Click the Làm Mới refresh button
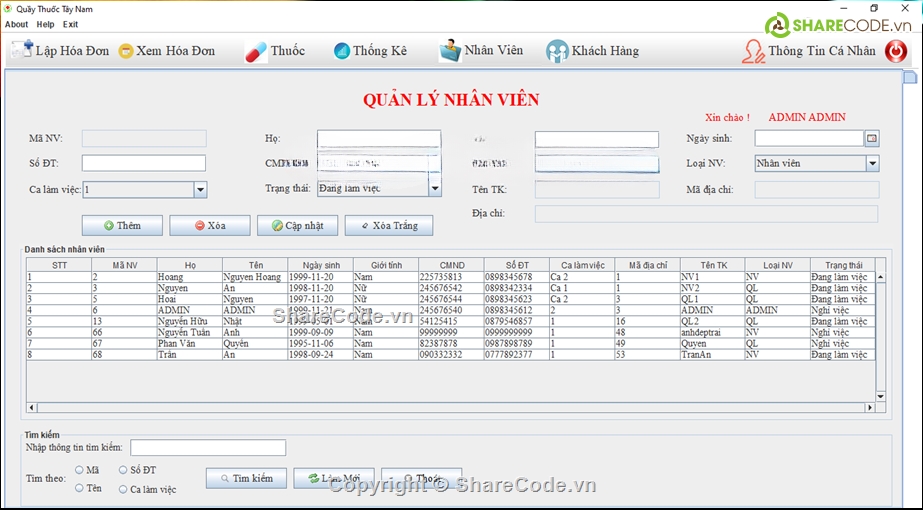This screenshot has width=923, height=510. pos(334,478)
